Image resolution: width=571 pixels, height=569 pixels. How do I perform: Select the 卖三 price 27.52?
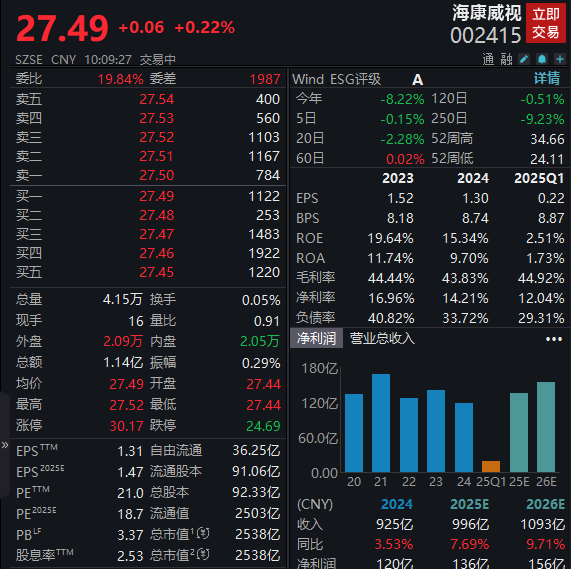pos(157,137)
